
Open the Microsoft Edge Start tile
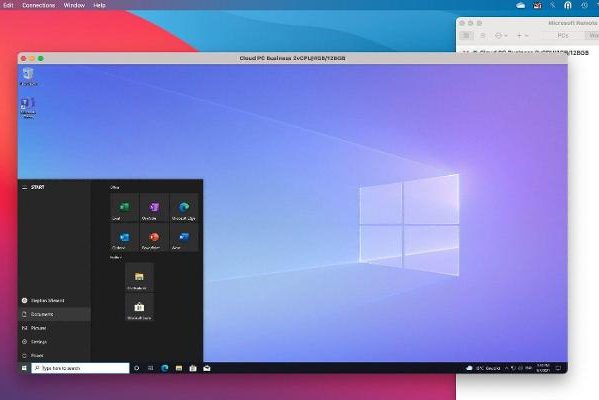coord(184,207)
